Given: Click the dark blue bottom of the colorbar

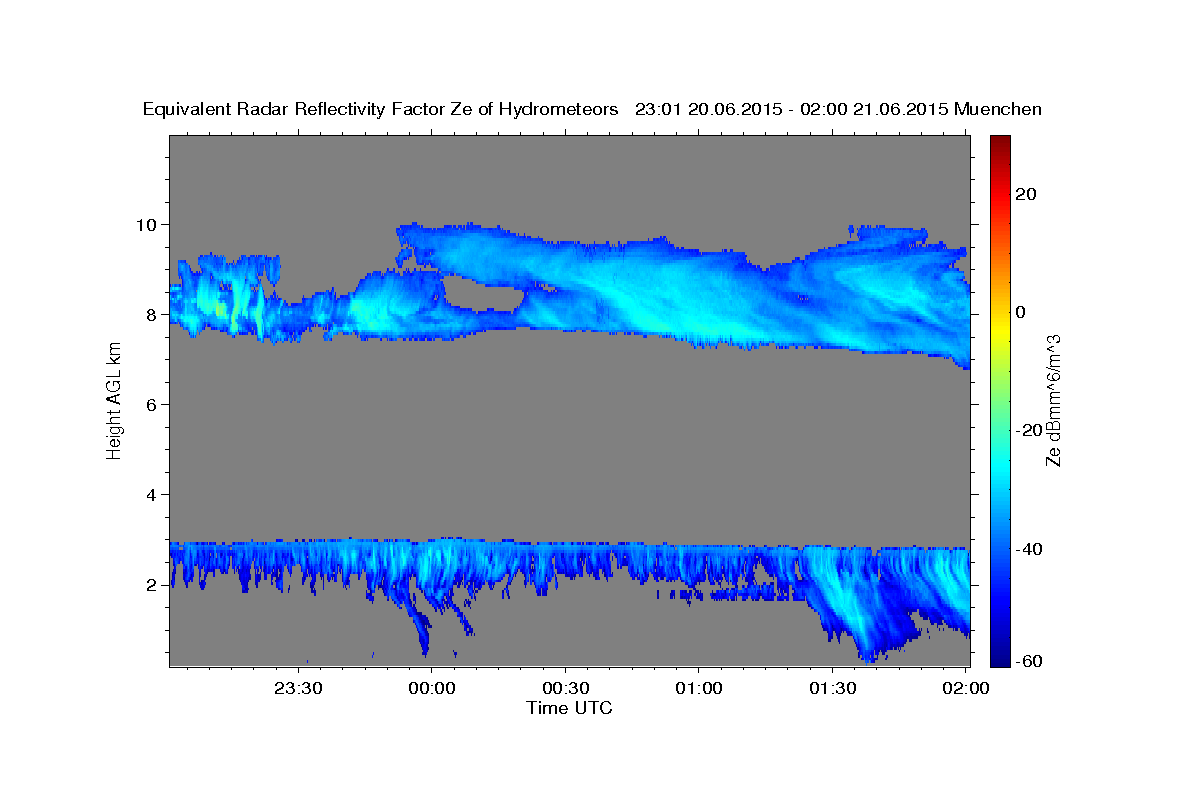Looking at the screenshot, I should point(999,654).
